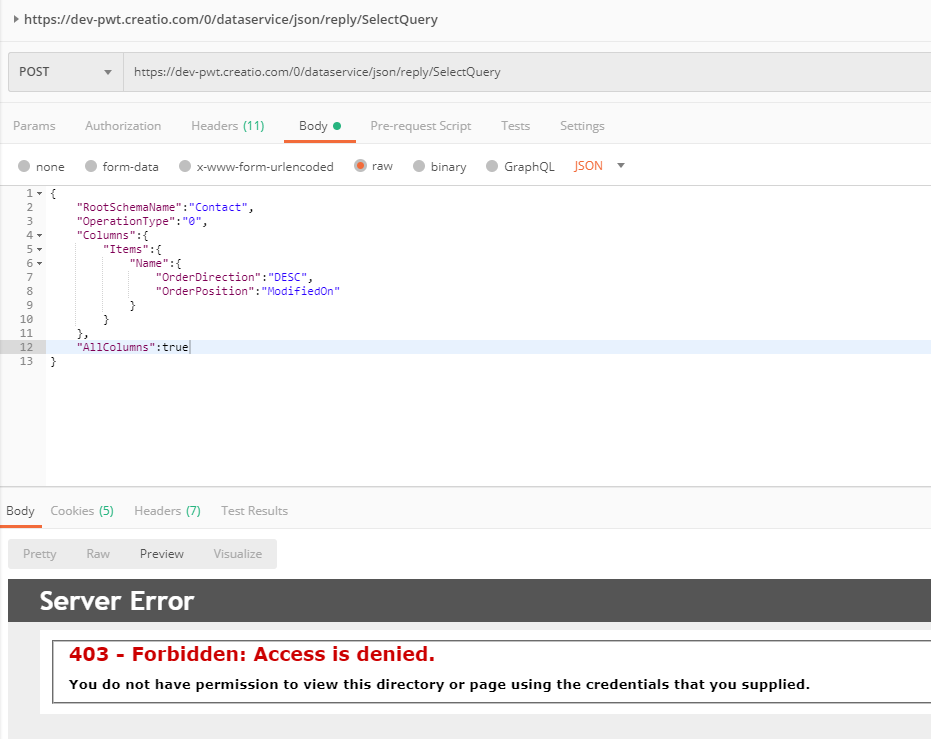Click the request URL input field

(x=527, y=72)
